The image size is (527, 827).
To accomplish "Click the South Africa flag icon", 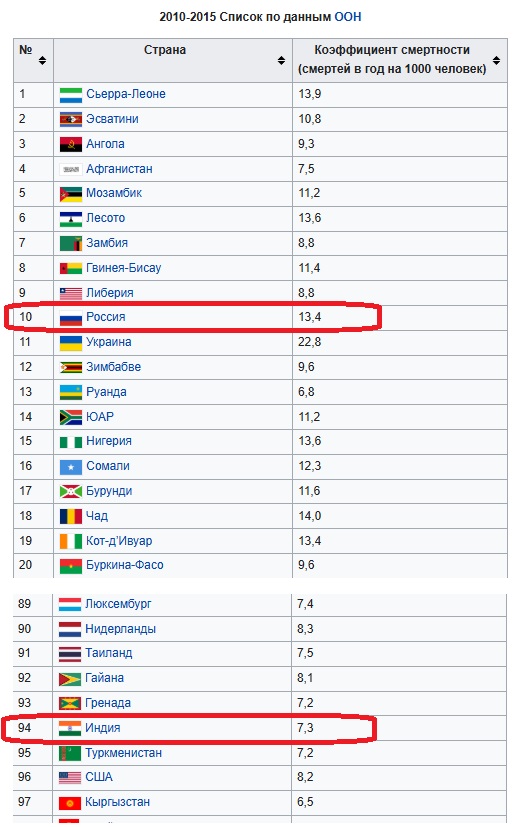I will coord(71,418).
